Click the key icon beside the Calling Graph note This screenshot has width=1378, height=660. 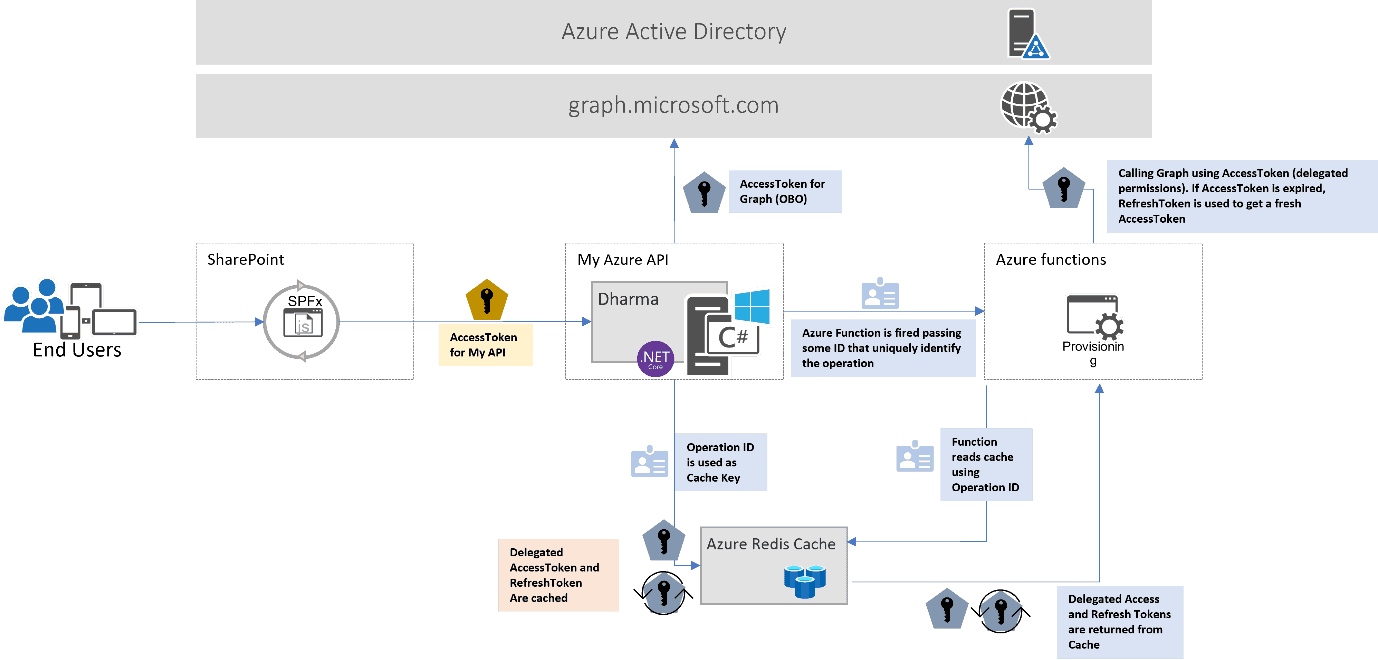(1065, 188)
